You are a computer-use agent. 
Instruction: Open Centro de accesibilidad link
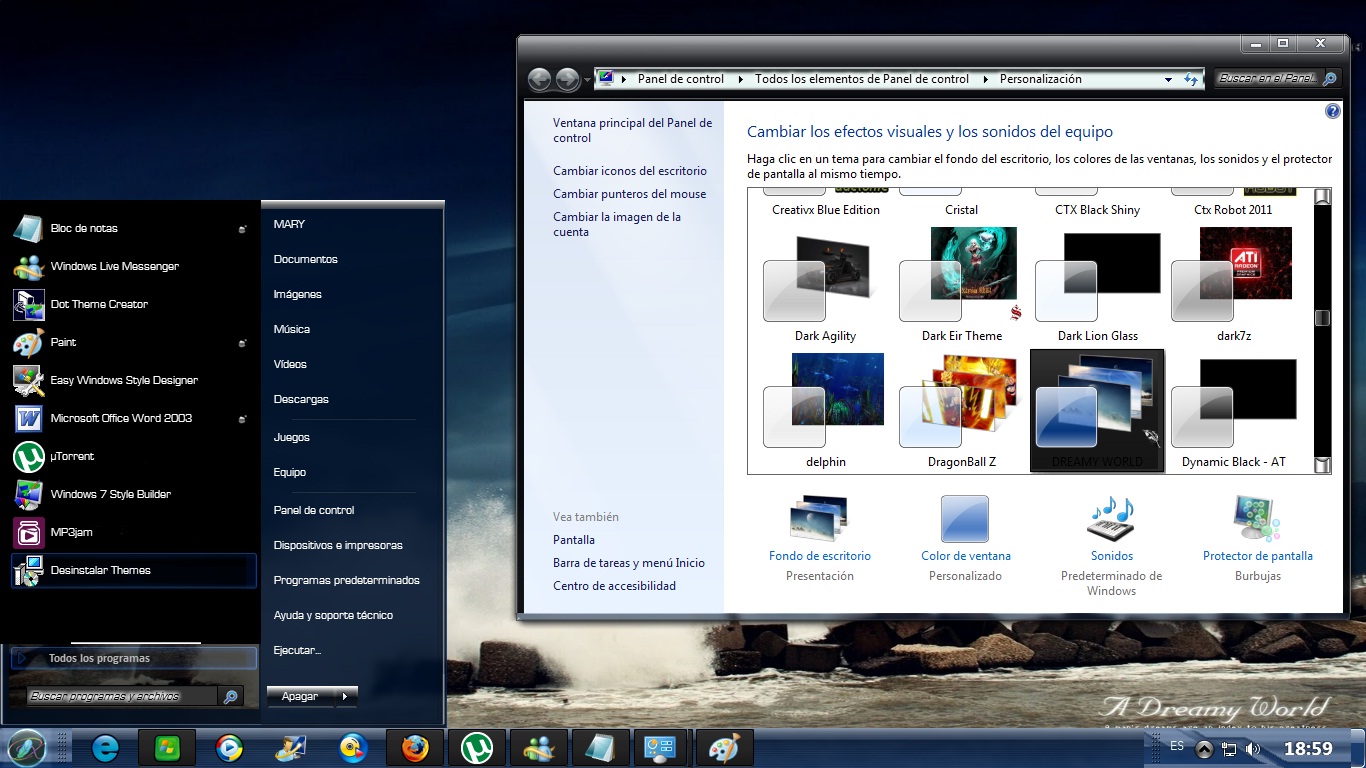click(x=614, y=586)
